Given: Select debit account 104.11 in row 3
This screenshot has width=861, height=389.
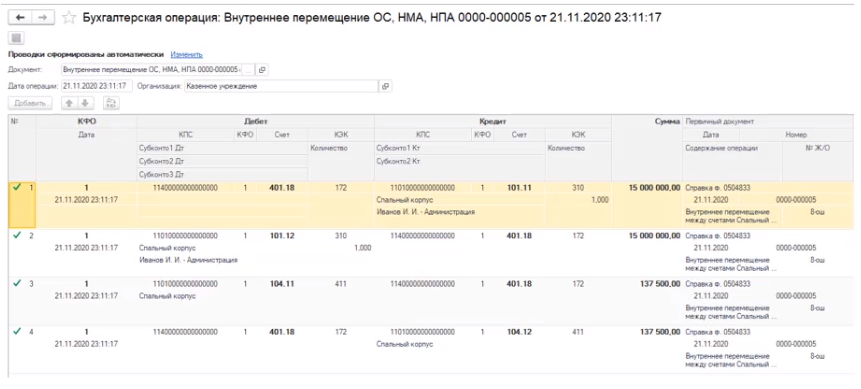Looking at the screenshot, I should 282,284.
